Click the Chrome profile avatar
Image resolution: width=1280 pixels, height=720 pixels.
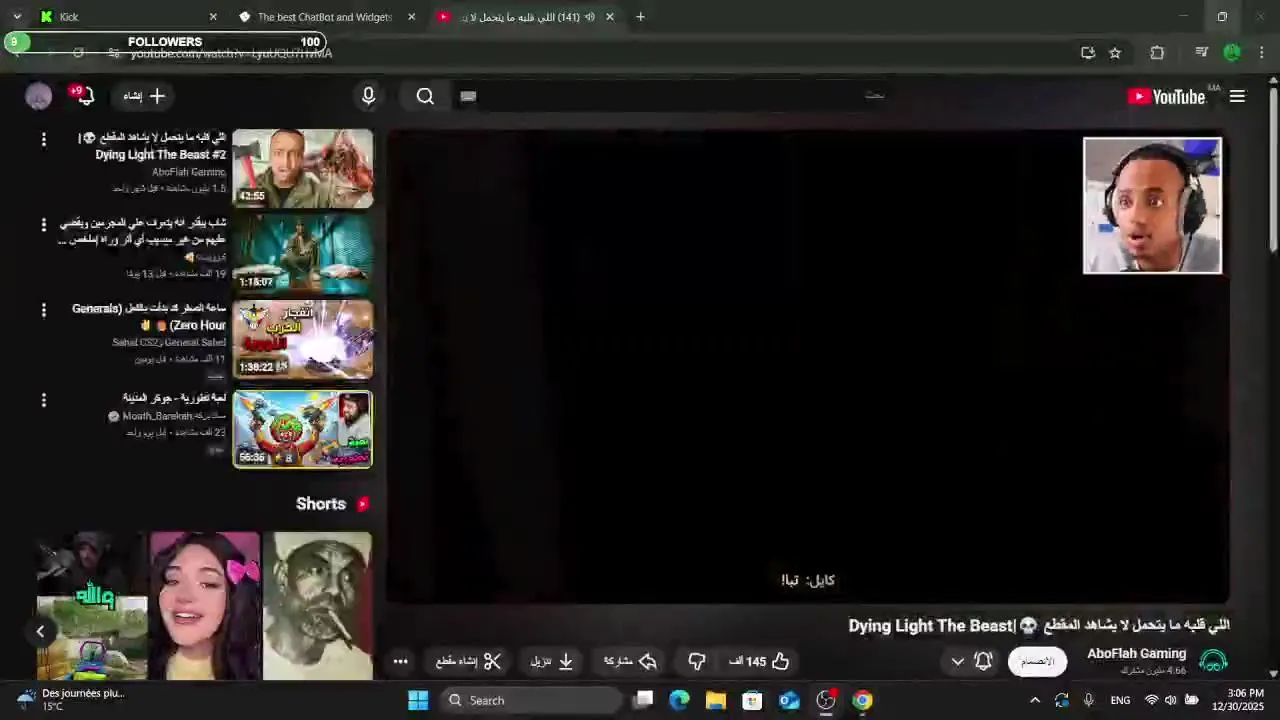tap(1232, 53)
